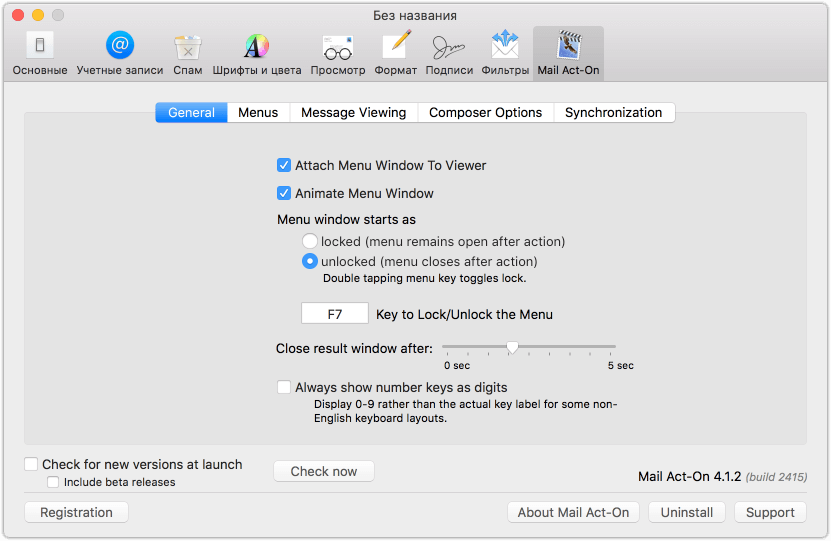Click the Registration button
This screenshot has height=541, width=831.
click(x=76, y=512)
